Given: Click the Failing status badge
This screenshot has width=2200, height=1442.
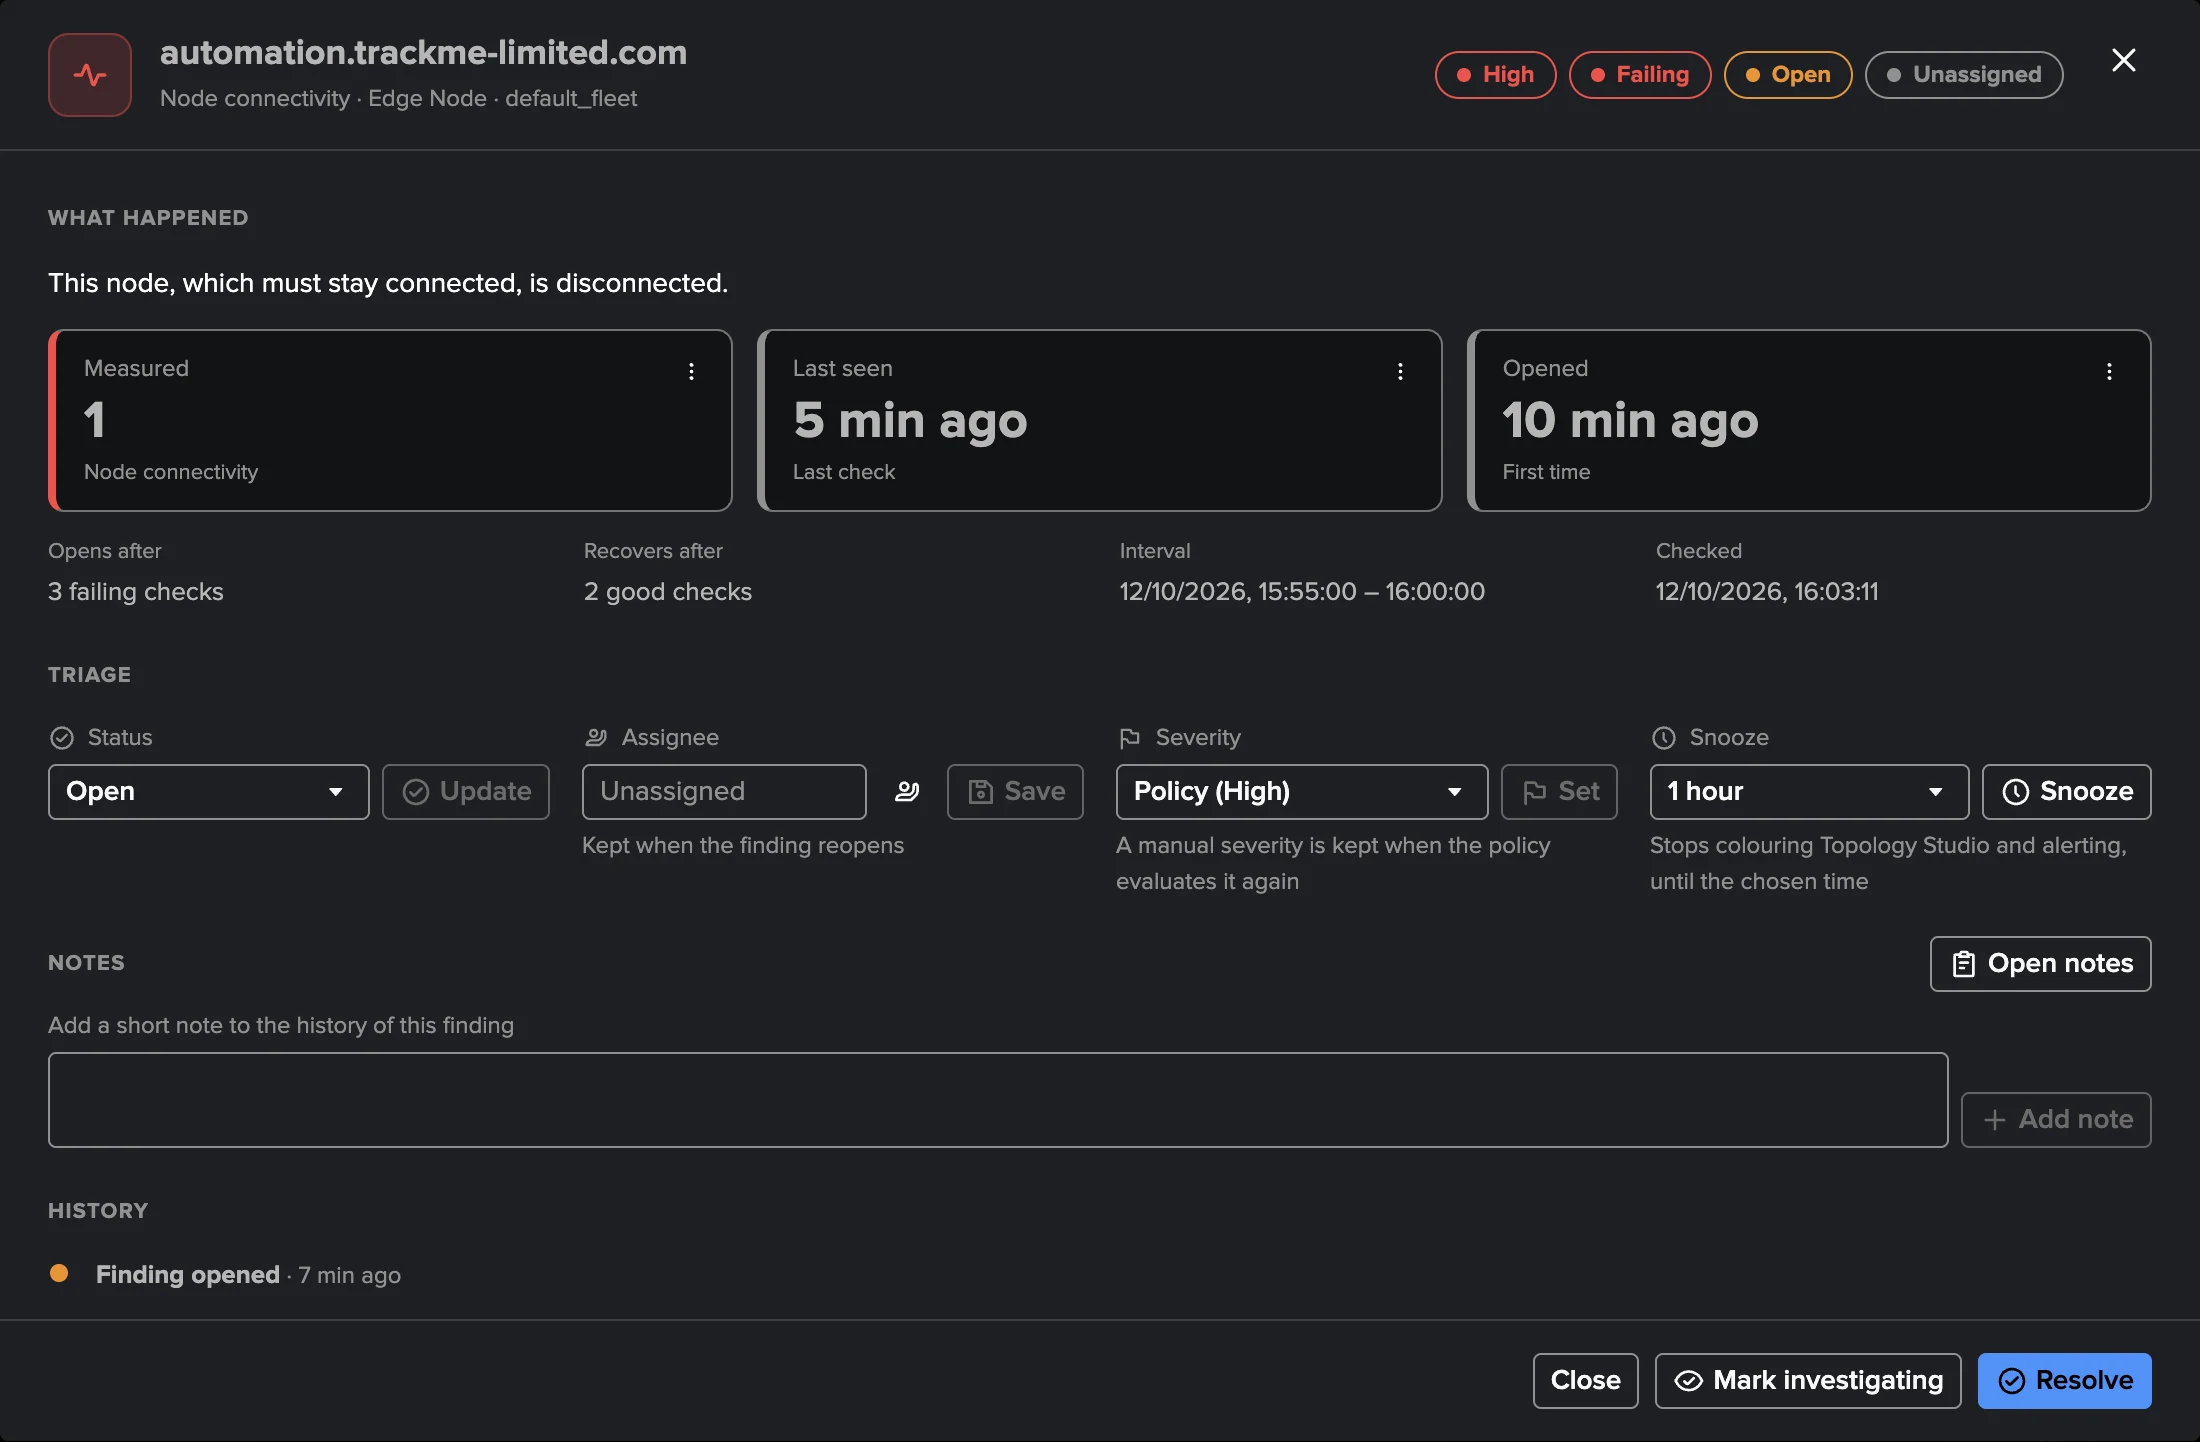Looking at the screenshot, I should tap(1639, 75).
